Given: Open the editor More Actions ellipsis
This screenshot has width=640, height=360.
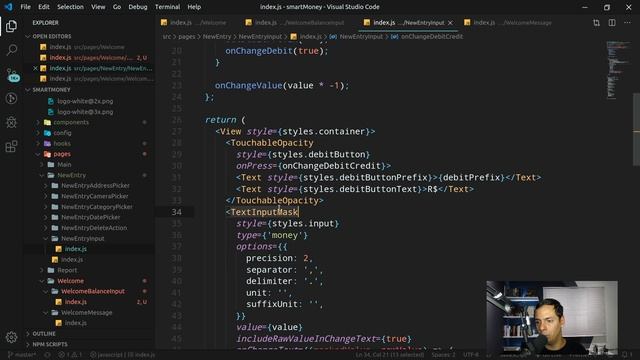Looking at the screenshot, I should coord(627,23).
